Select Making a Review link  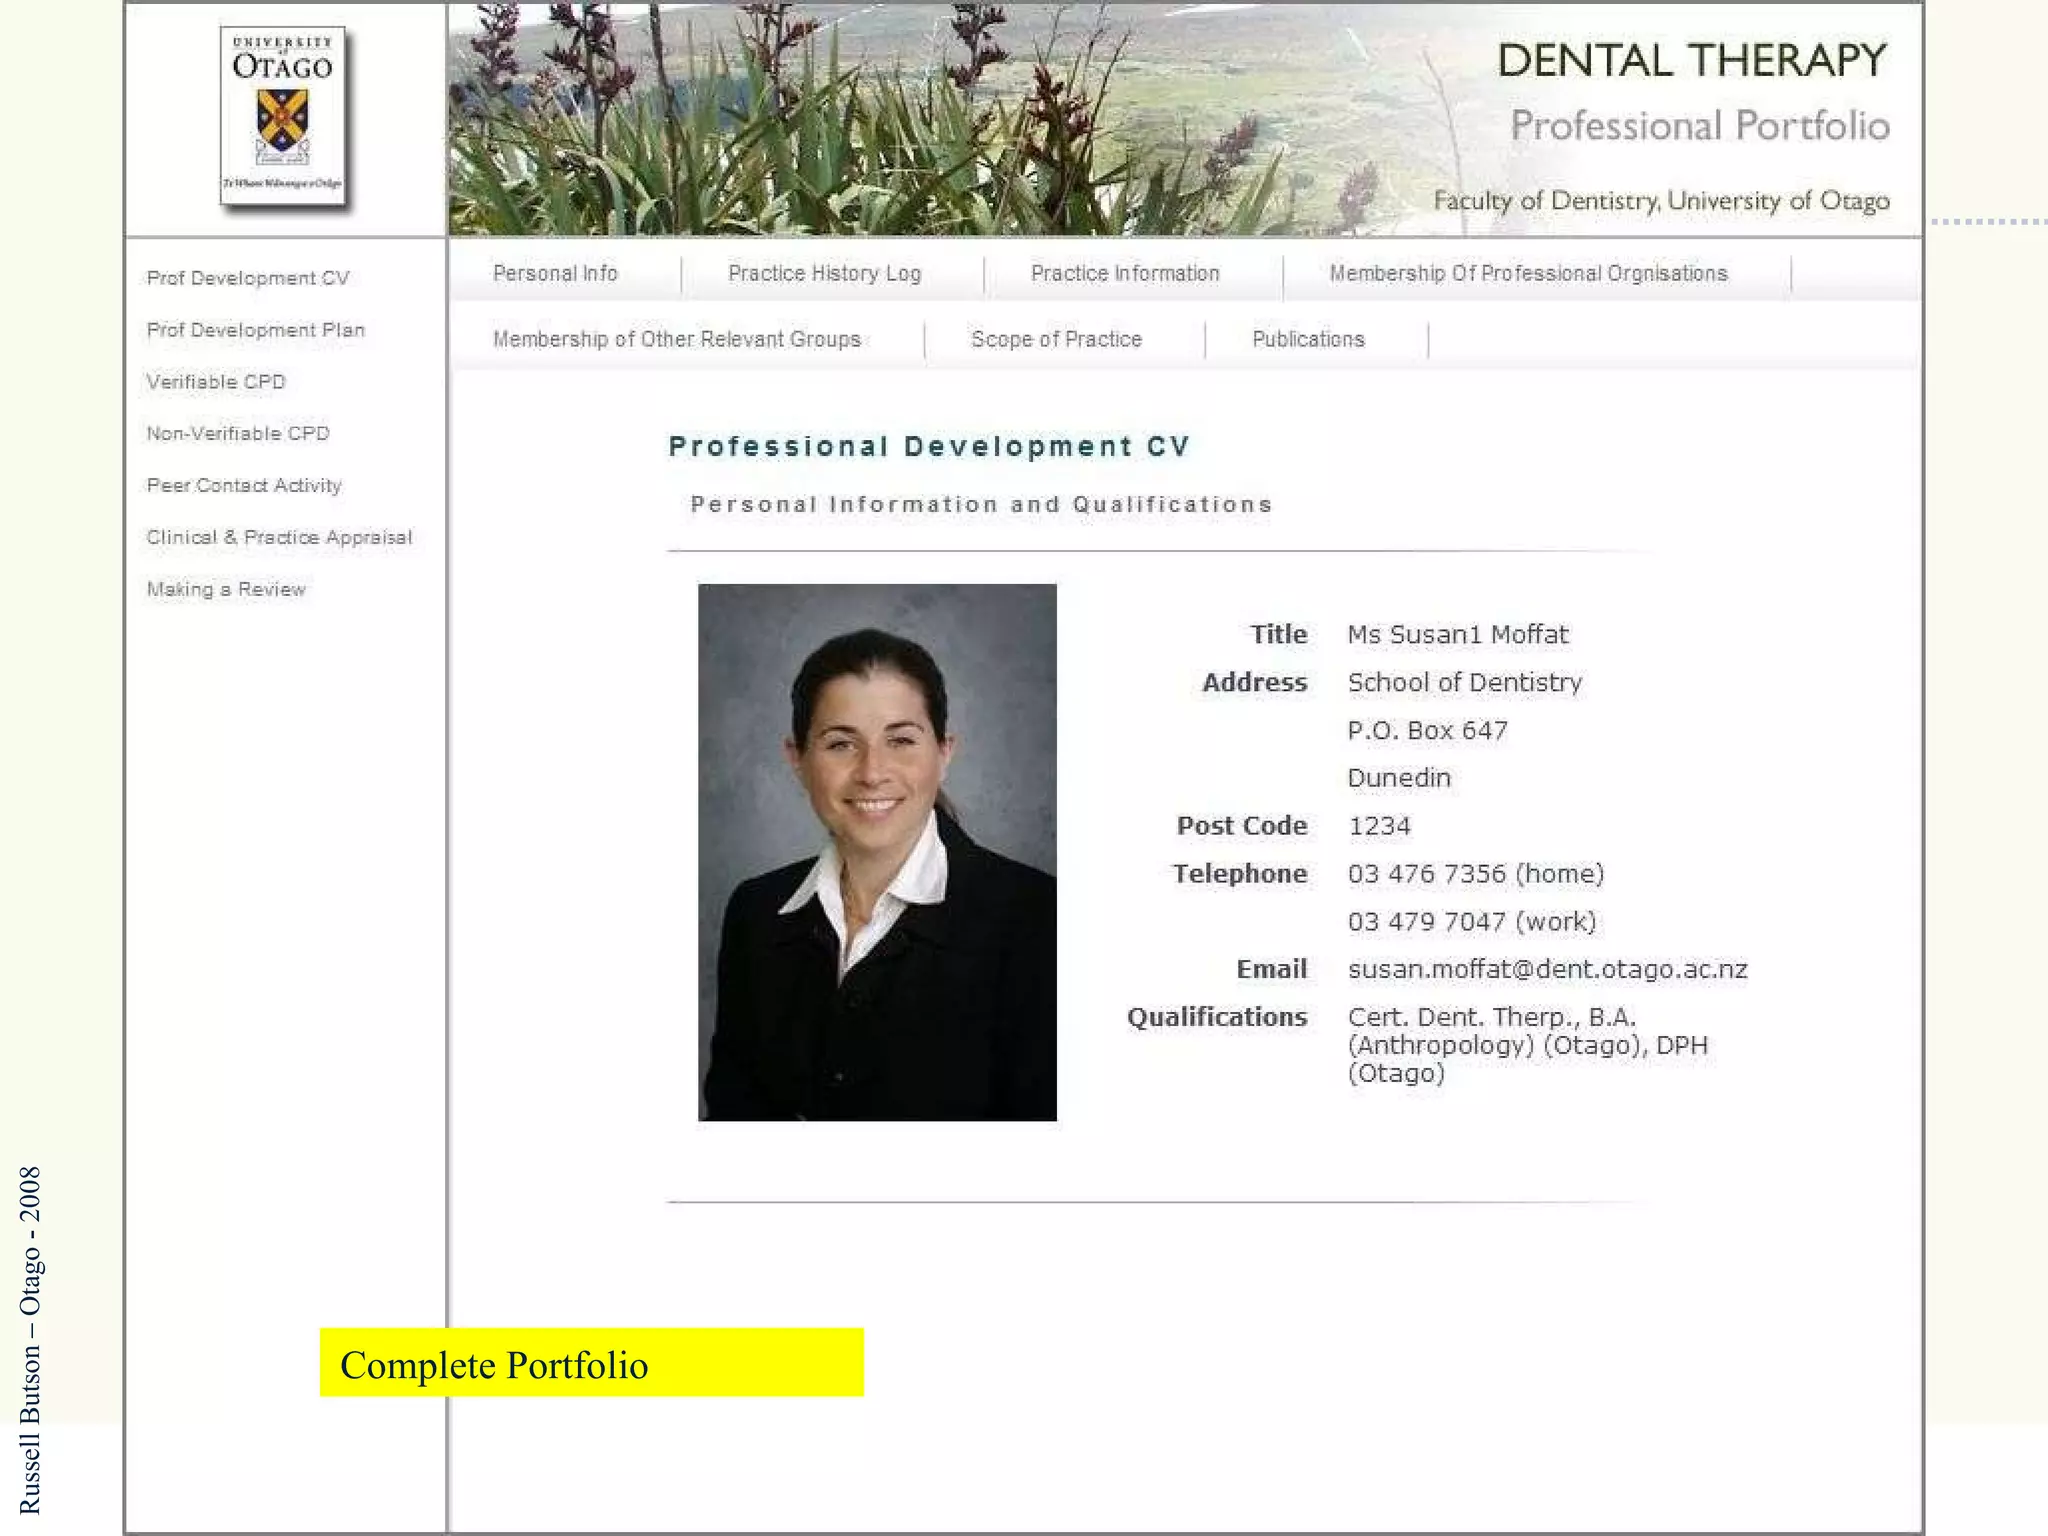[226, 589]
